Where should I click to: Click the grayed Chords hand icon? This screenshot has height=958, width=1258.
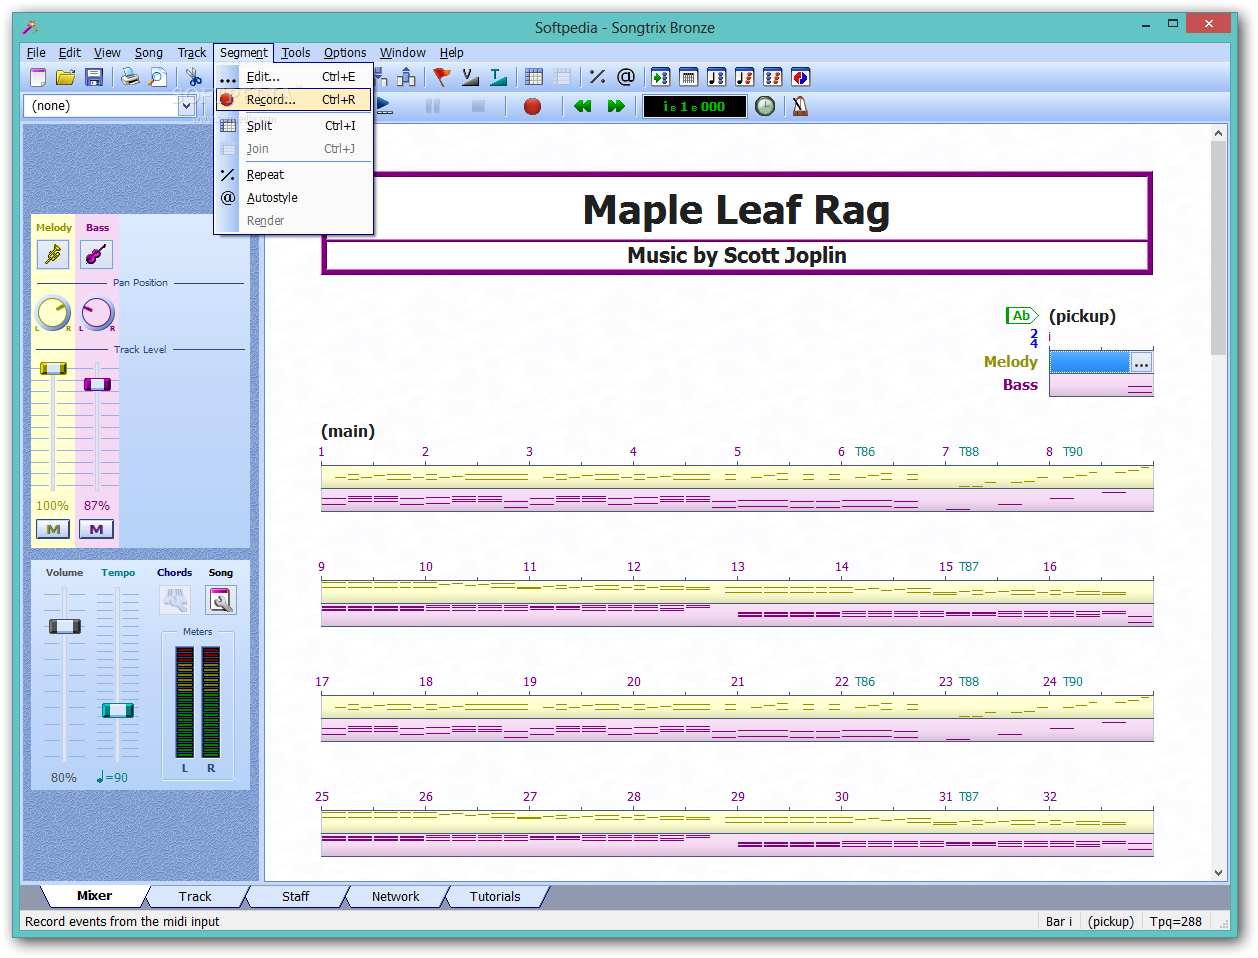pos(175,600)
